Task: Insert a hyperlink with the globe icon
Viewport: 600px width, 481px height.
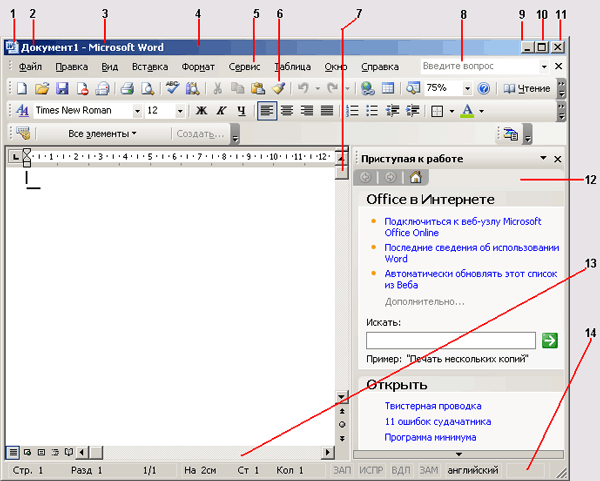Action: pyautogui.click(x=368, y=89)
